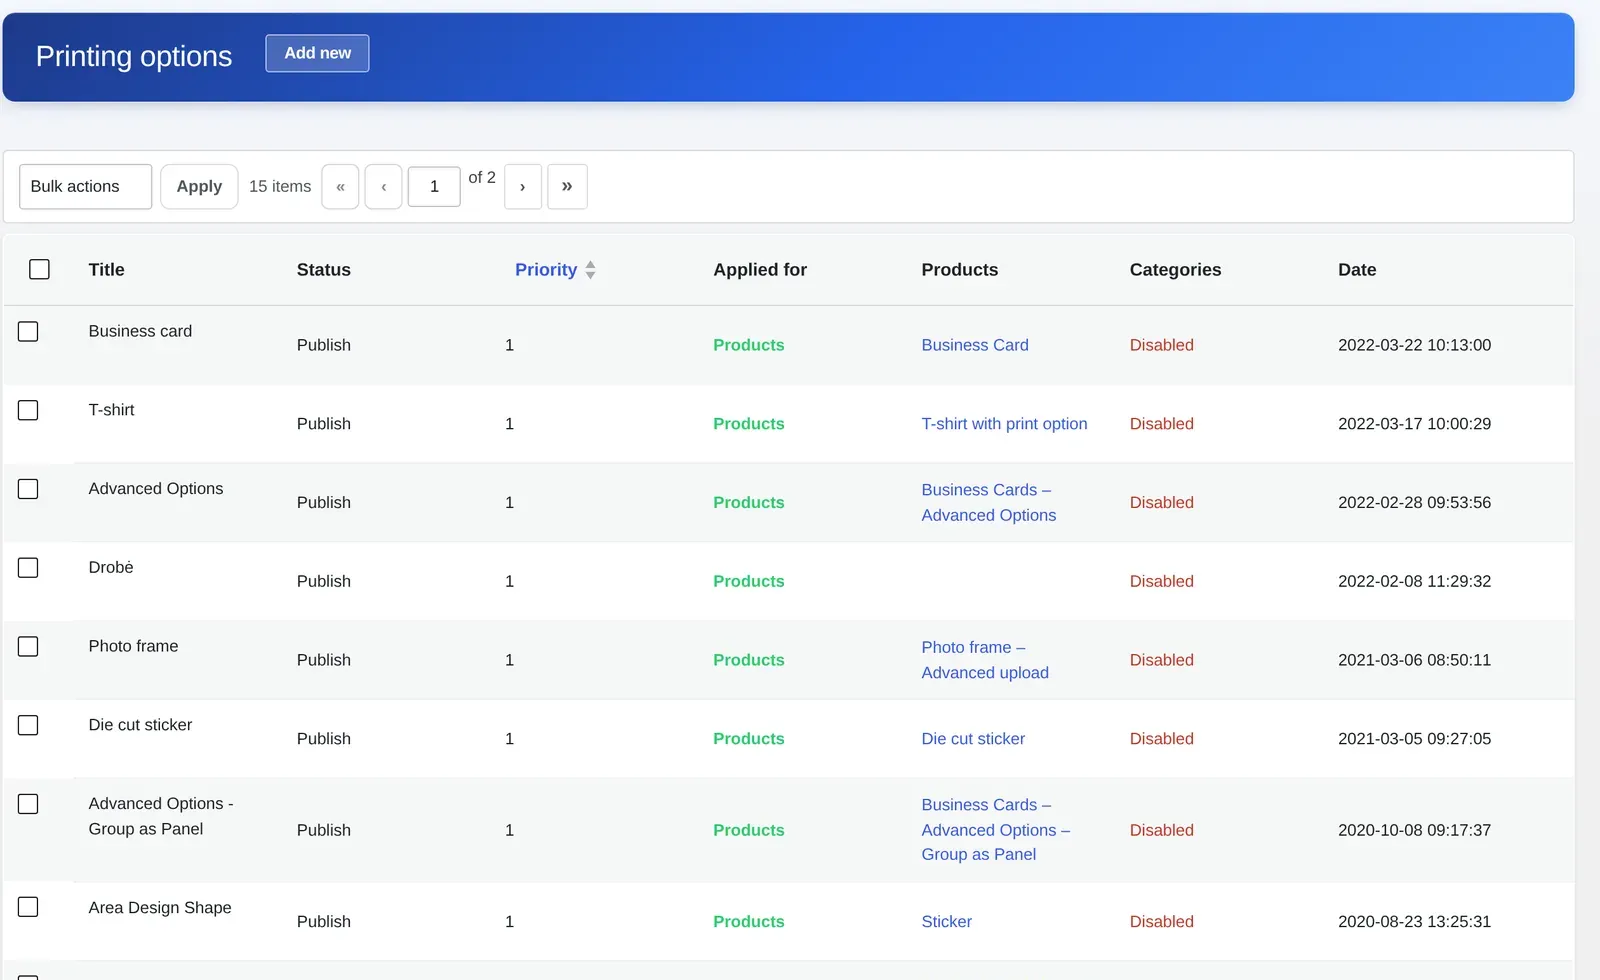Screen dimensions: 1600x980
Task: Toggle select-all checkbox in table header
Action: [39, 269]
